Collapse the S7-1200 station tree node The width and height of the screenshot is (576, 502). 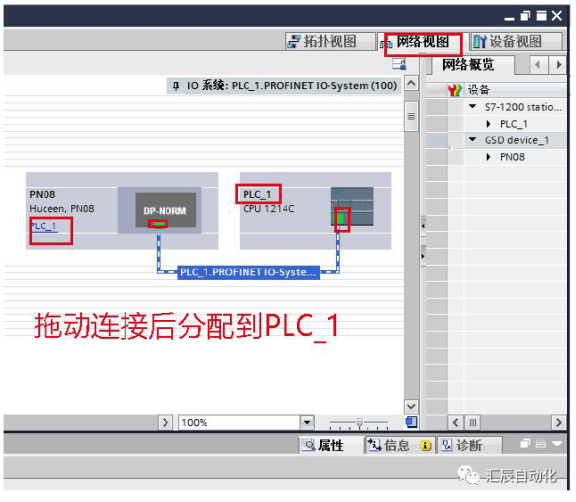coord(472,106)
